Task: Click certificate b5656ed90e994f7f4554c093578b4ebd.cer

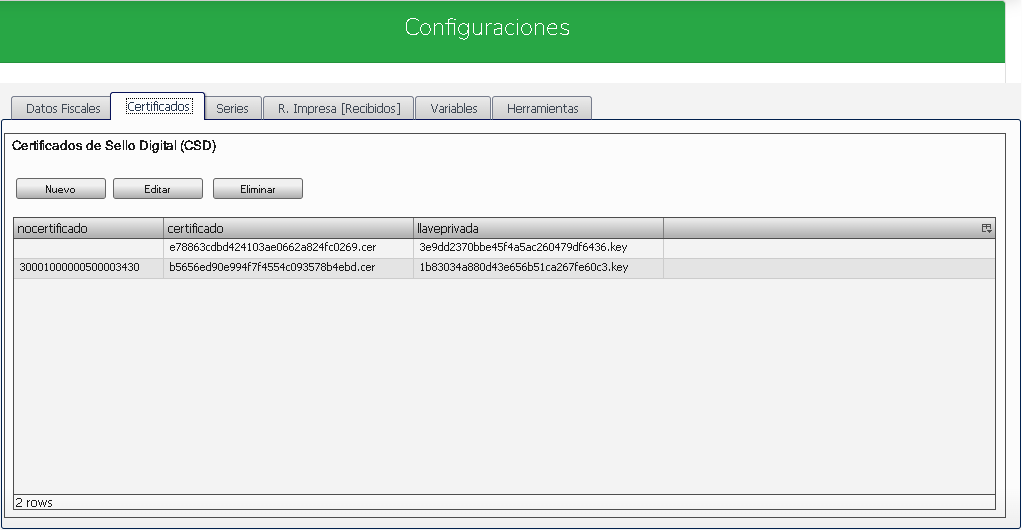Action: [x=272, y=268]
